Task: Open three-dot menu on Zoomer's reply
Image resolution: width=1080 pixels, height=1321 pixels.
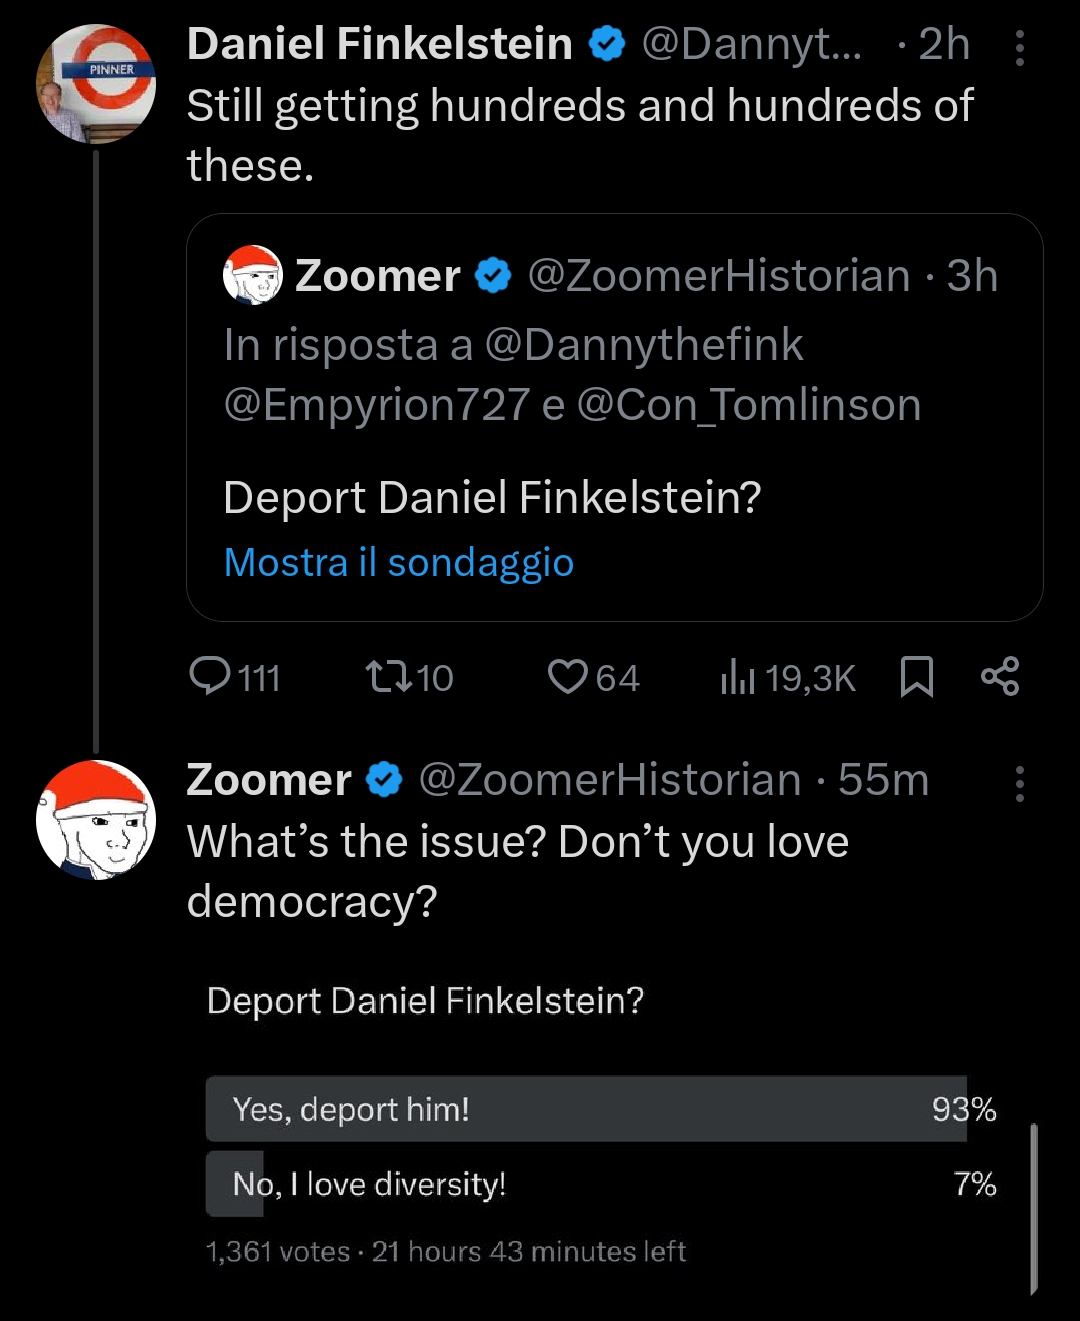Action: (x=1019, y=784)
